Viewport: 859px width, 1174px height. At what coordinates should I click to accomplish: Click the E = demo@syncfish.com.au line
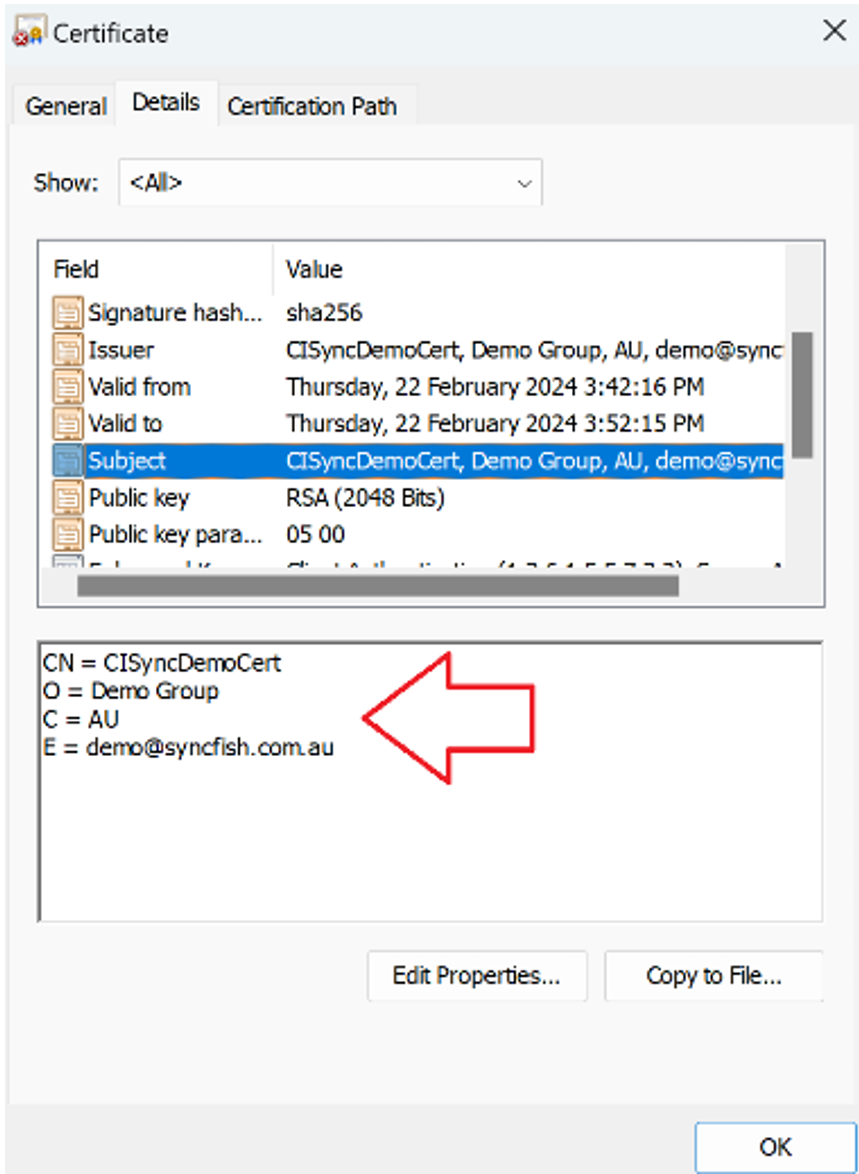point(188,747)
